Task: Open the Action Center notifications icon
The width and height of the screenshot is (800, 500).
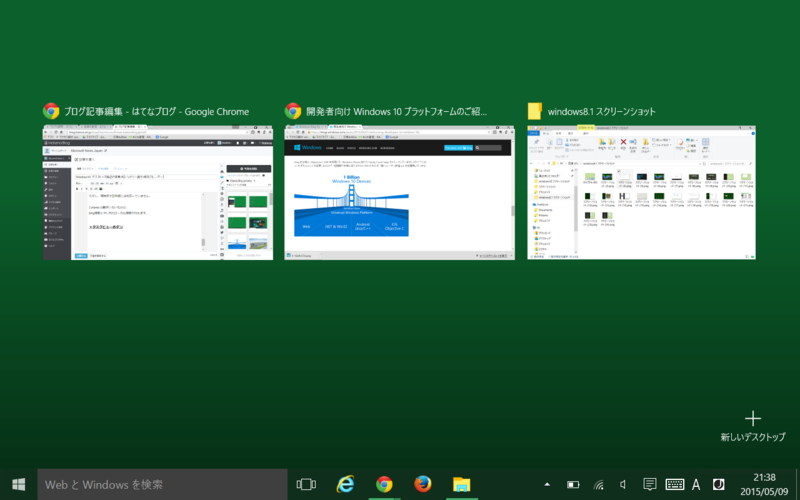Action: point(649,484)
